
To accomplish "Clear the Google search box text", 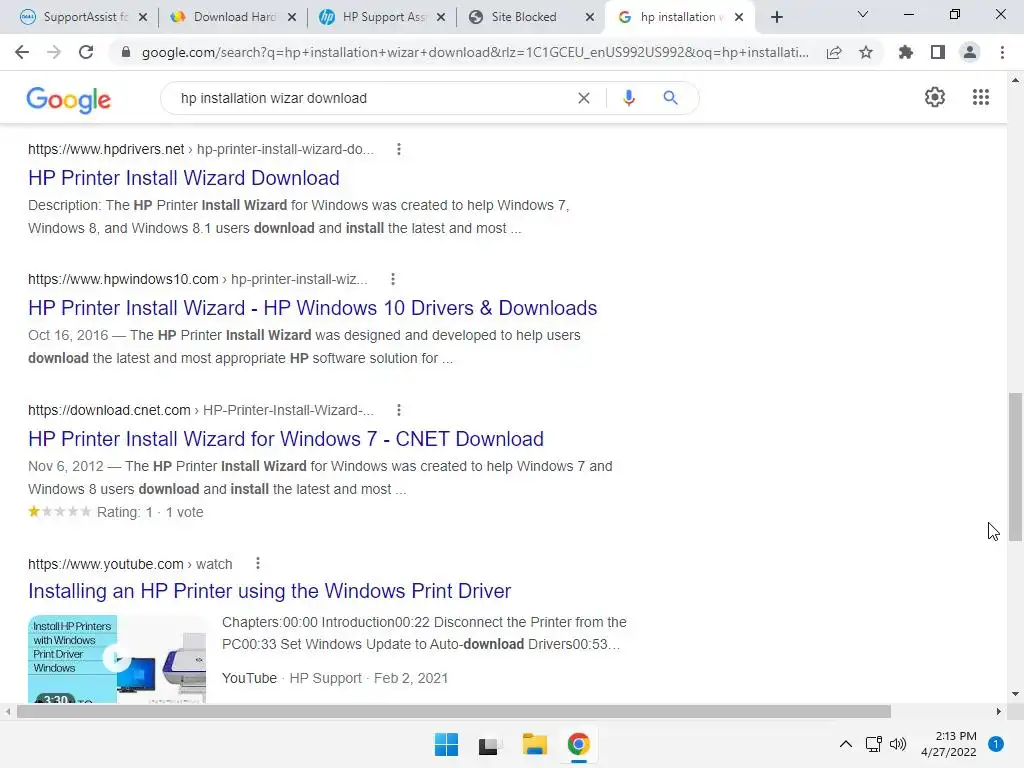I will [584, 98].
